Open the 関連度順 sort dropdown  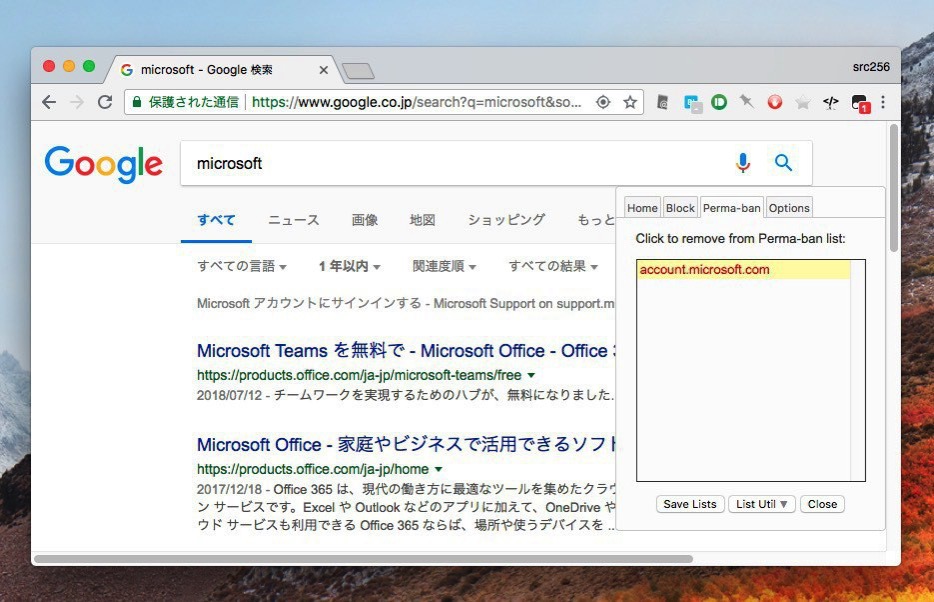[444, 266]
